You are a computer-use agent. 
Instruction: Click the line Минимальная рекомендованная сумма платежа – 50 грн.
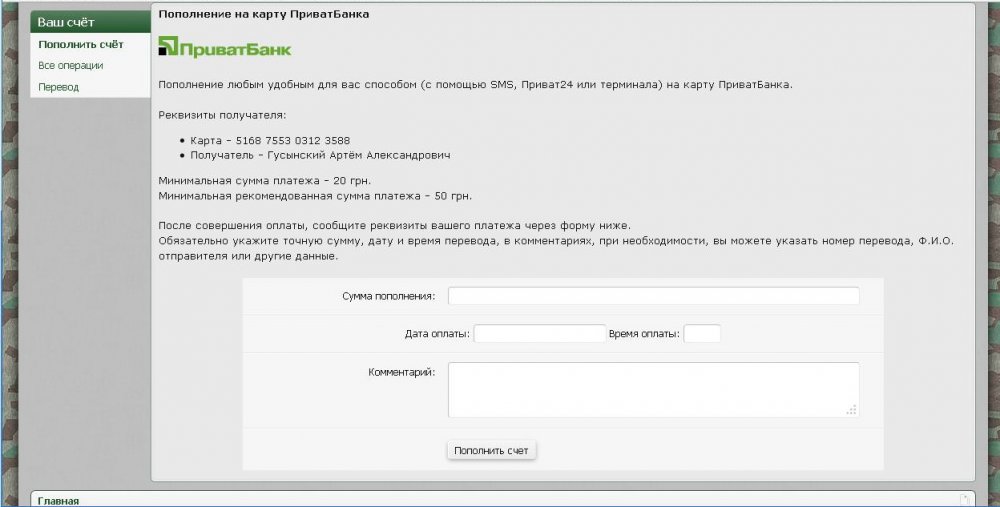(315, 196)
